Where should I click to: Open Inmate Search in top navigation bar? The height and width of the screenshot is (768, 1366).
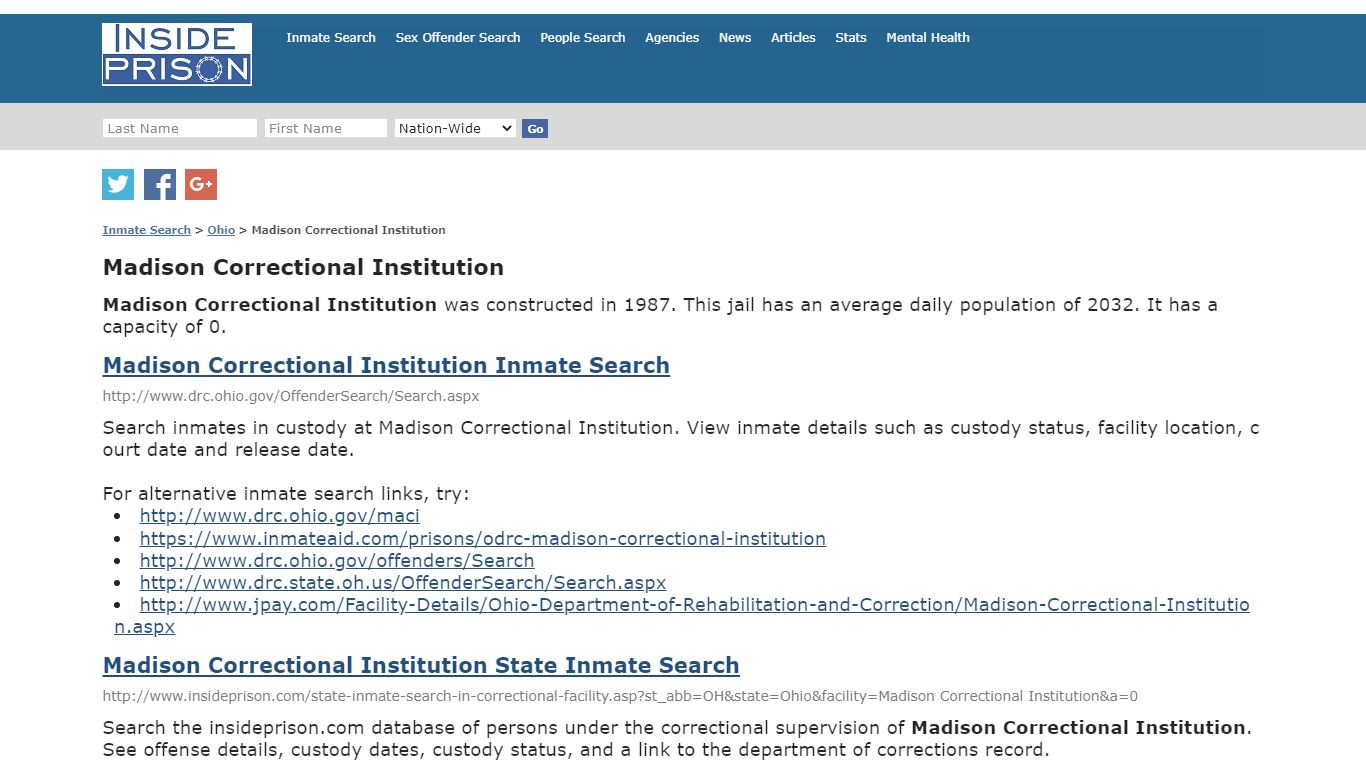coord(331,37)
